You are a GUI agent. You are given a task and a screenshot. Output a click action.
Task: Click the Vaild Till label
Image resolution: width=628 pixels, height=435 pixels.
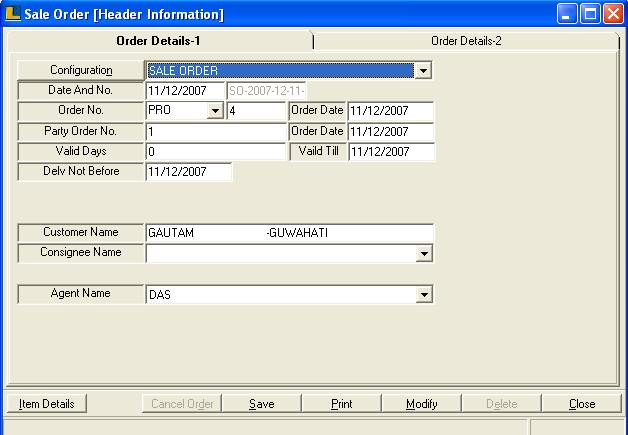pos(318,151)
